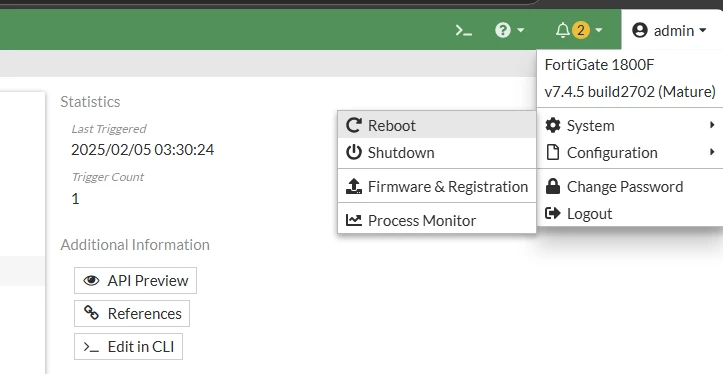Click the References chain link icon
723x374 pixels.
(91, 313)
